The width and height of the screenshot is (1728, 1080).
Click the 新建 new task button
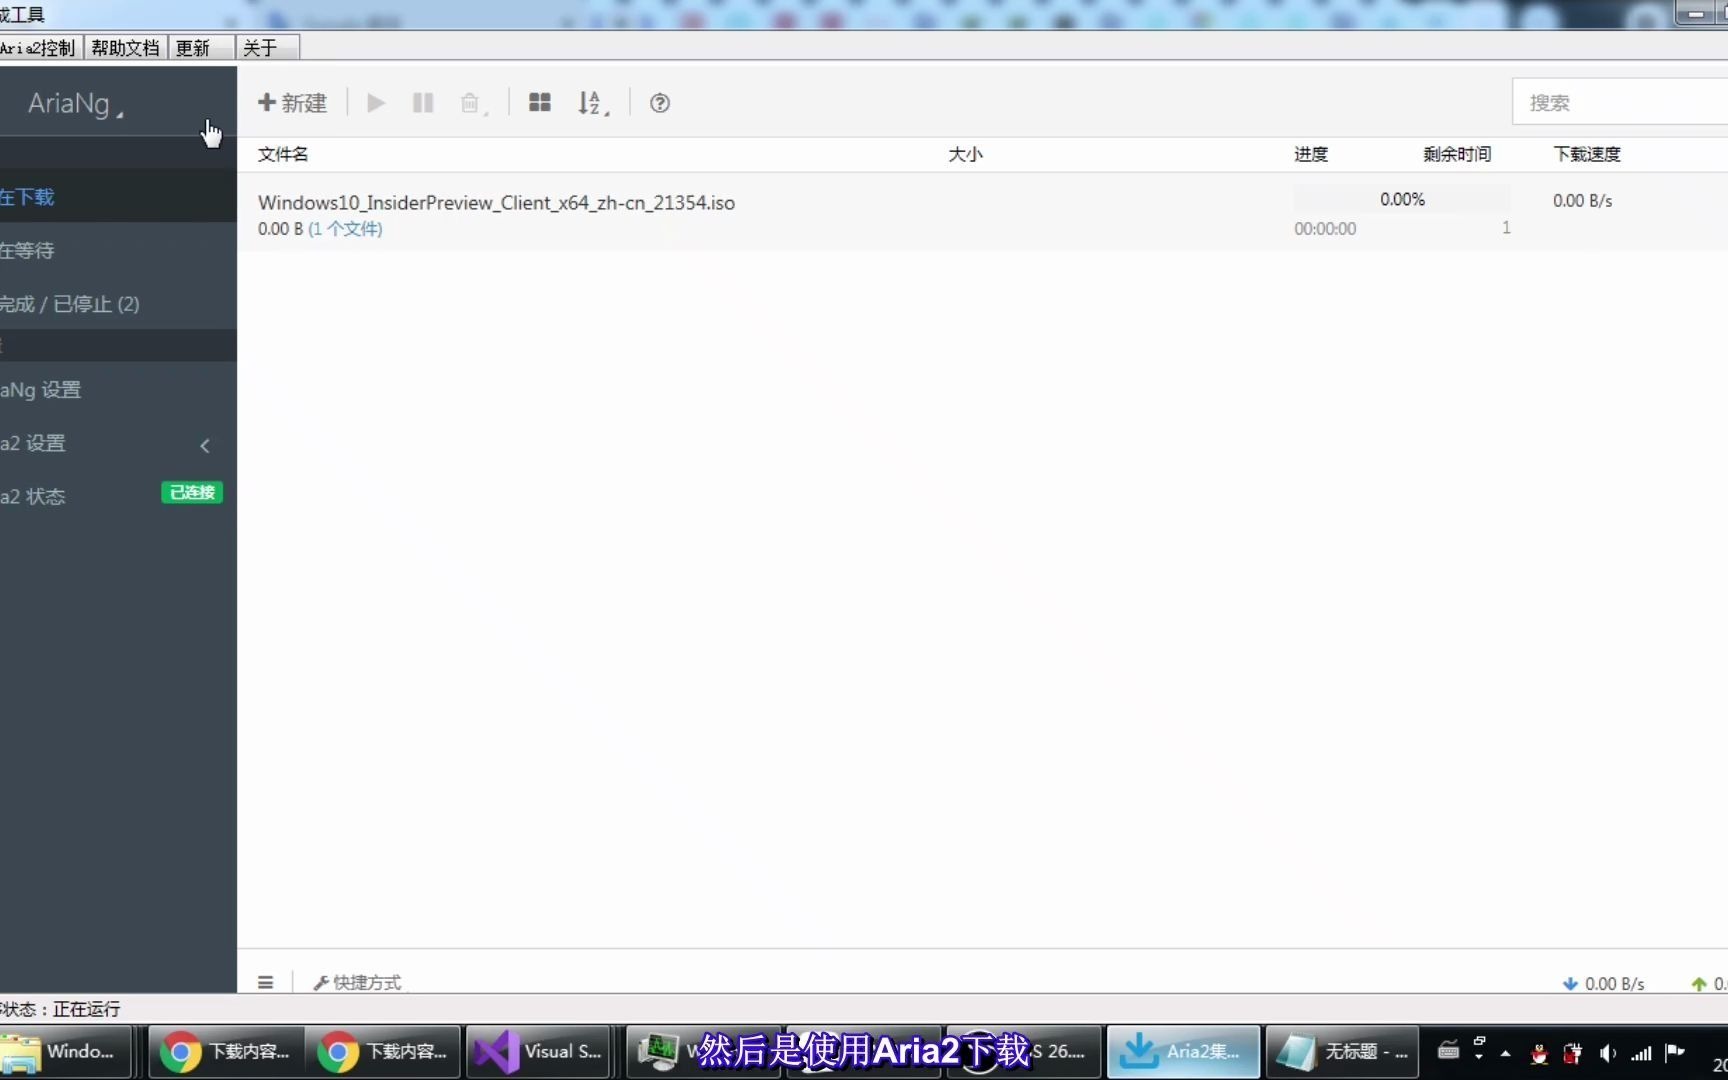(292, 103)
